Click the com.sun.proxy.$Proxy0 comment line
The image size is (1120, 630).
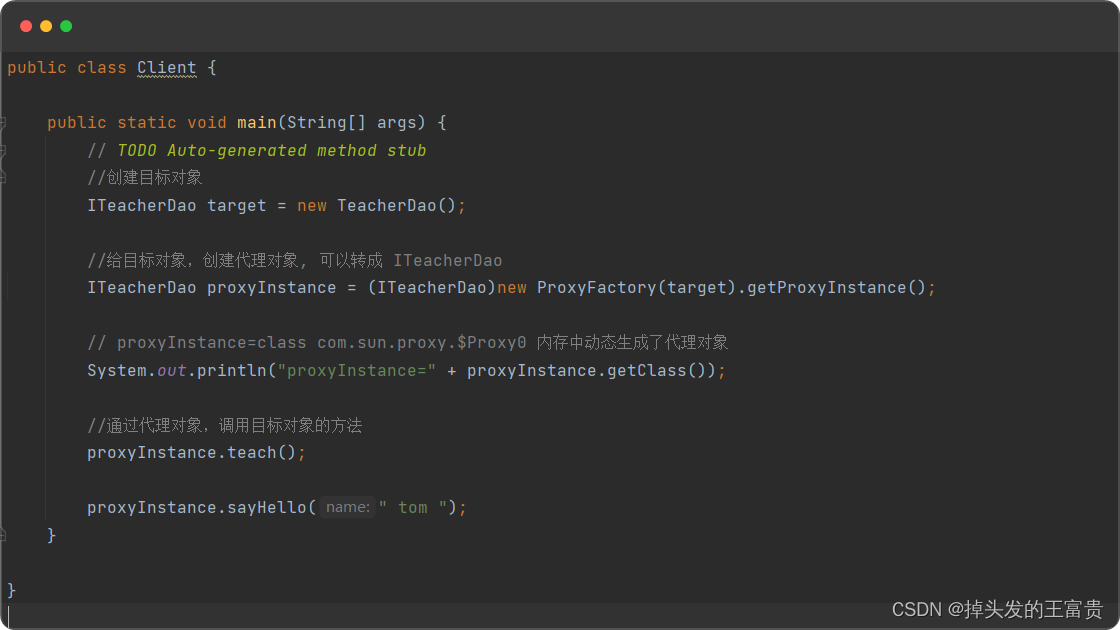pyautogui.click(x=407, y=343)
